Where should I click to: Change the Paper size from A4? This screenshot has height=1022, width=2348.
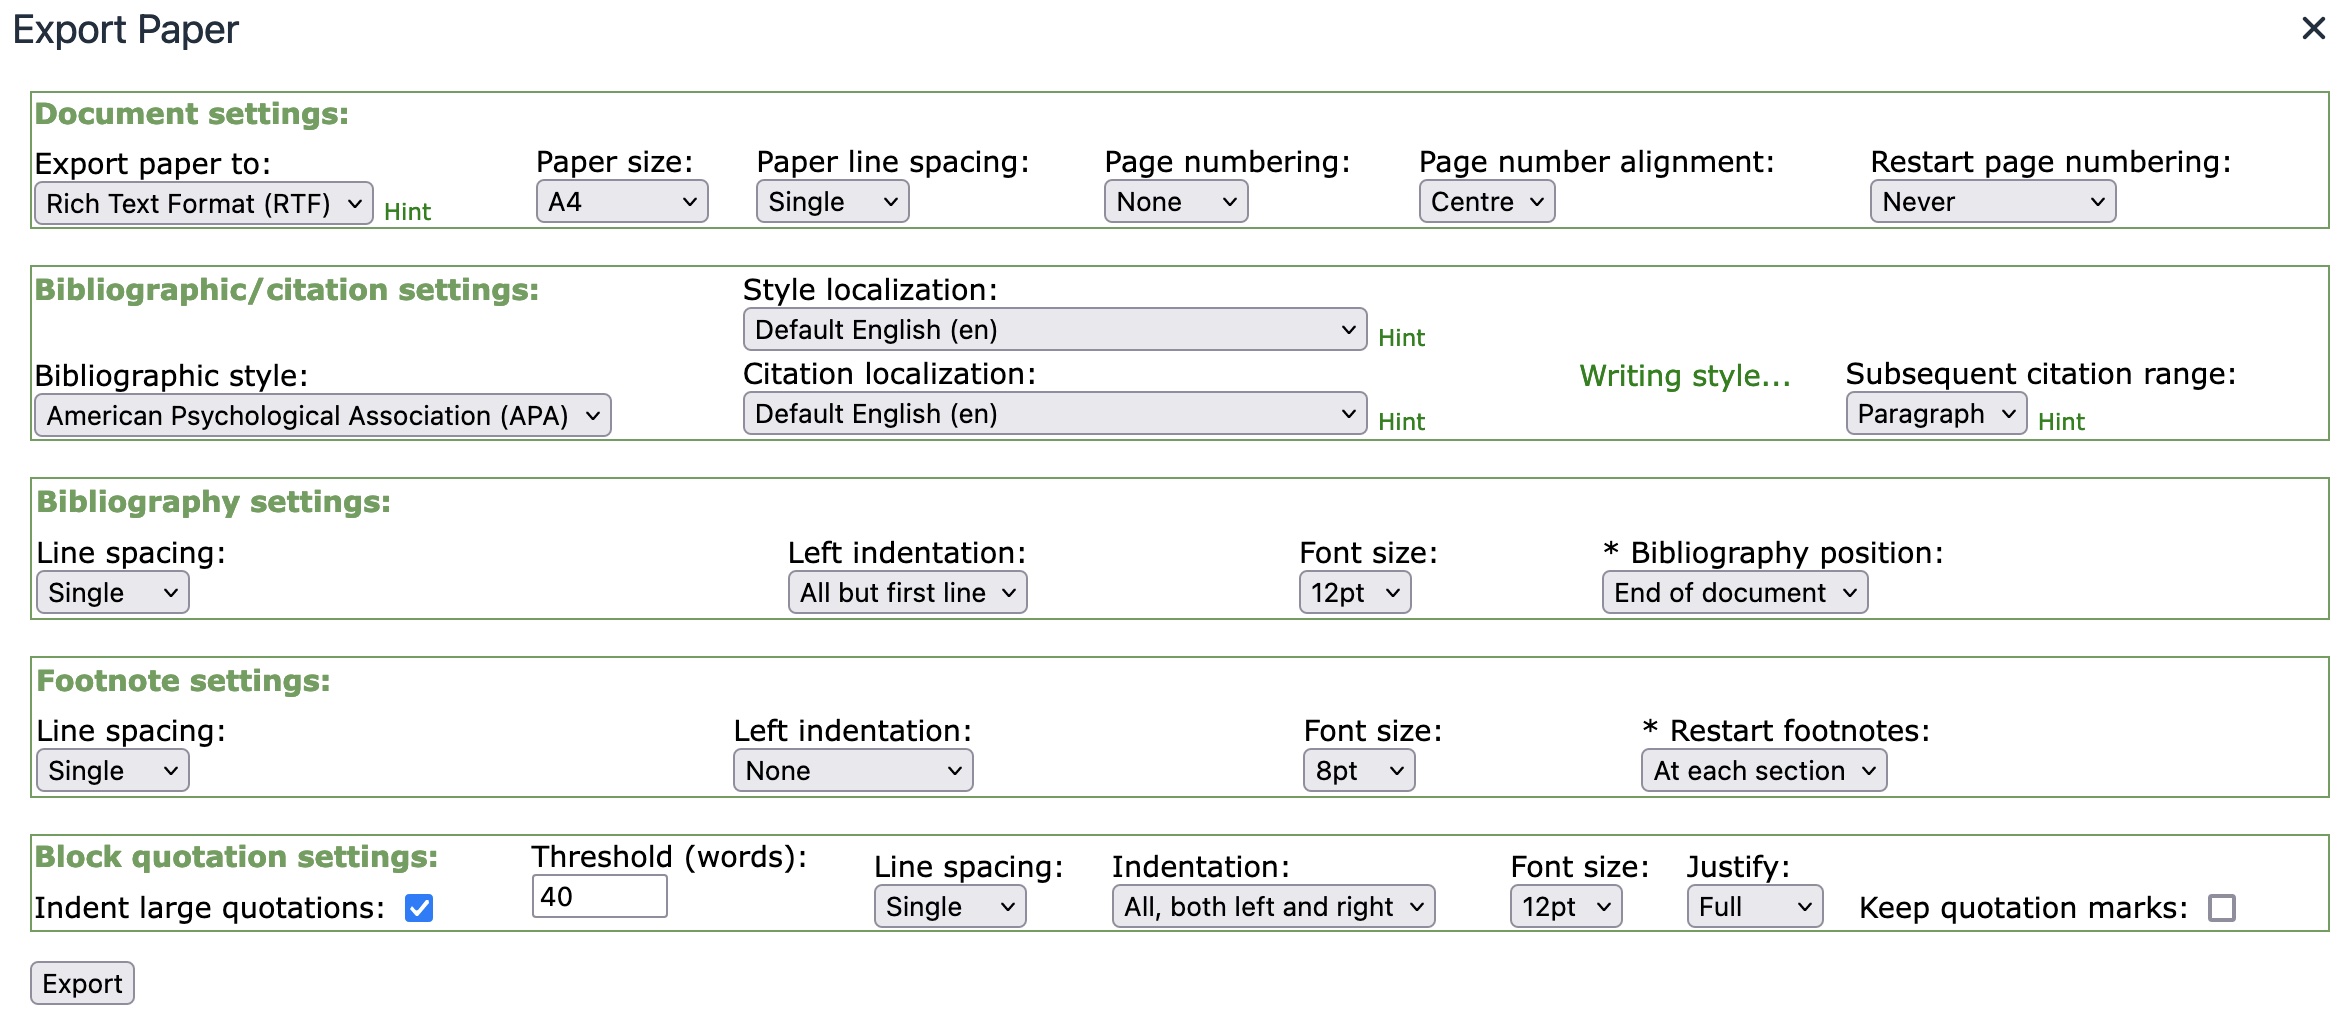point(620,201)
